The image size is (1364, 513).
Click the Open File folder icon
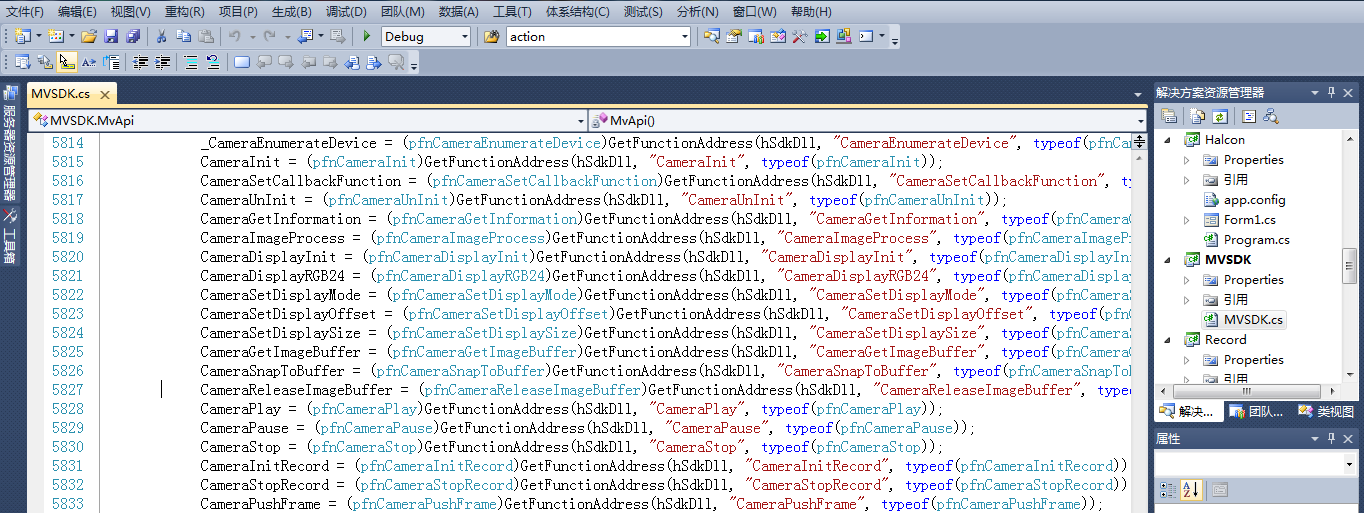(x=89, y=36)
